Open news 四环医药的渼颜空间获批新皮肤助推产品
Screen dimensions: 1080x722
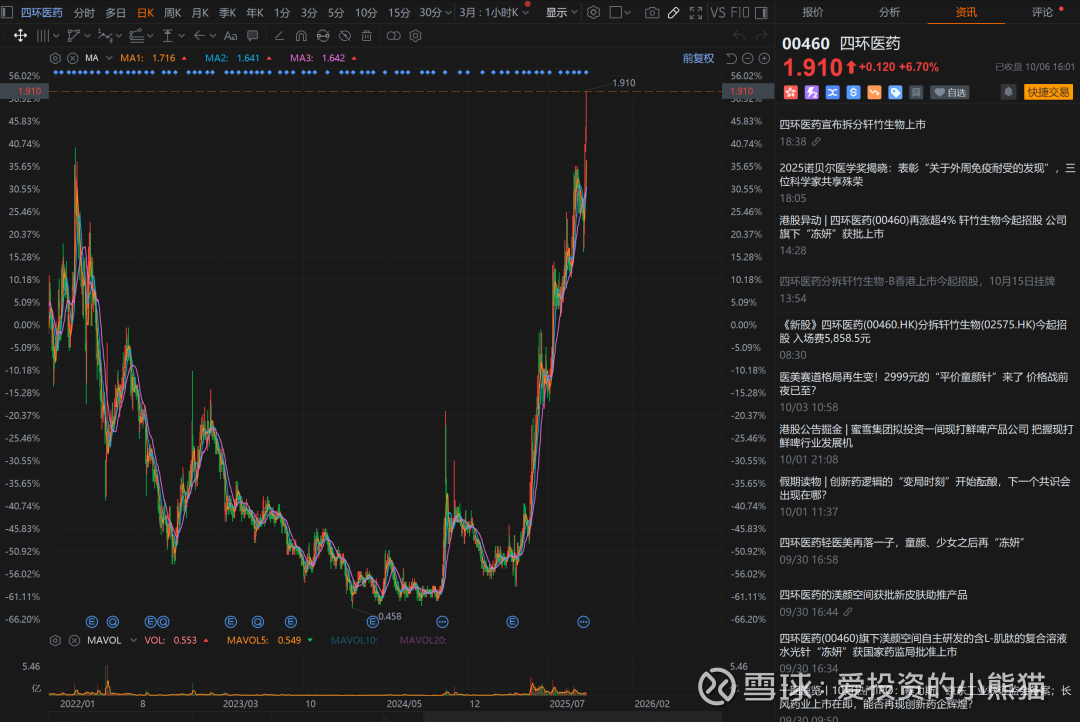873,595
